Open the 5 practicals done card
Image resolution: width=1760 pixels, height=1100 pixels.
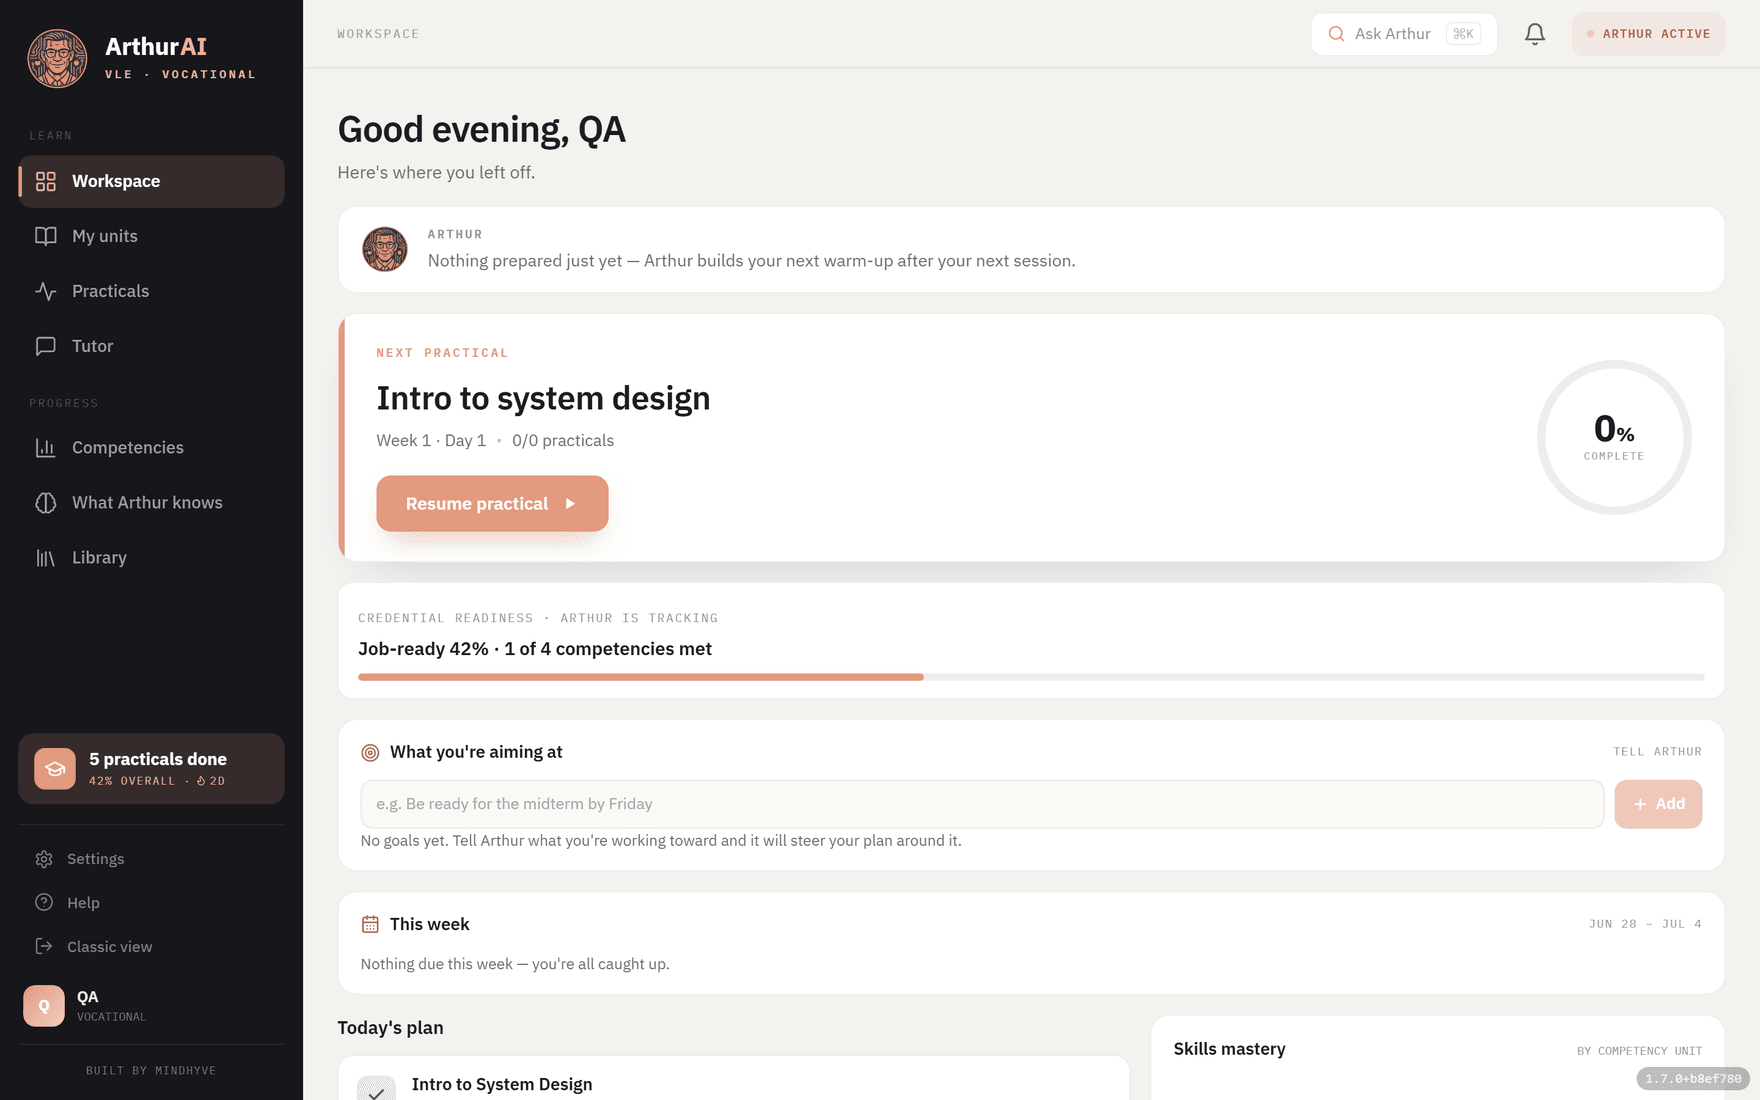(x=151, y=769)
